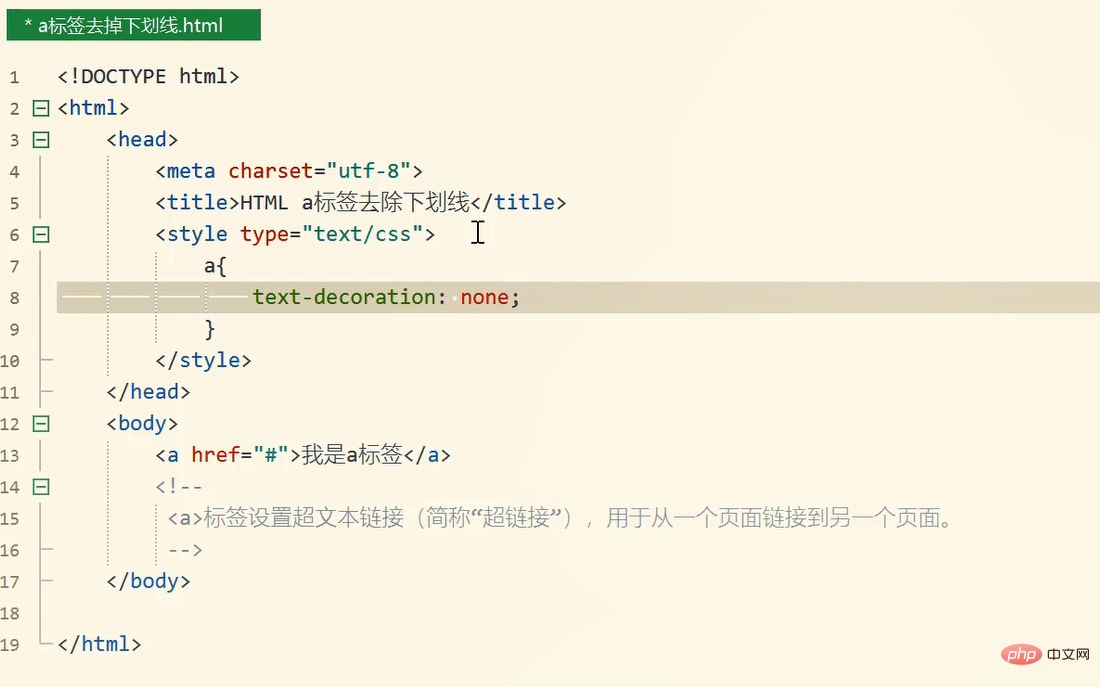Click the title text HTML a标签去除下划线
The height and width of the screenshot is (687, 1100).
(355, 202)
